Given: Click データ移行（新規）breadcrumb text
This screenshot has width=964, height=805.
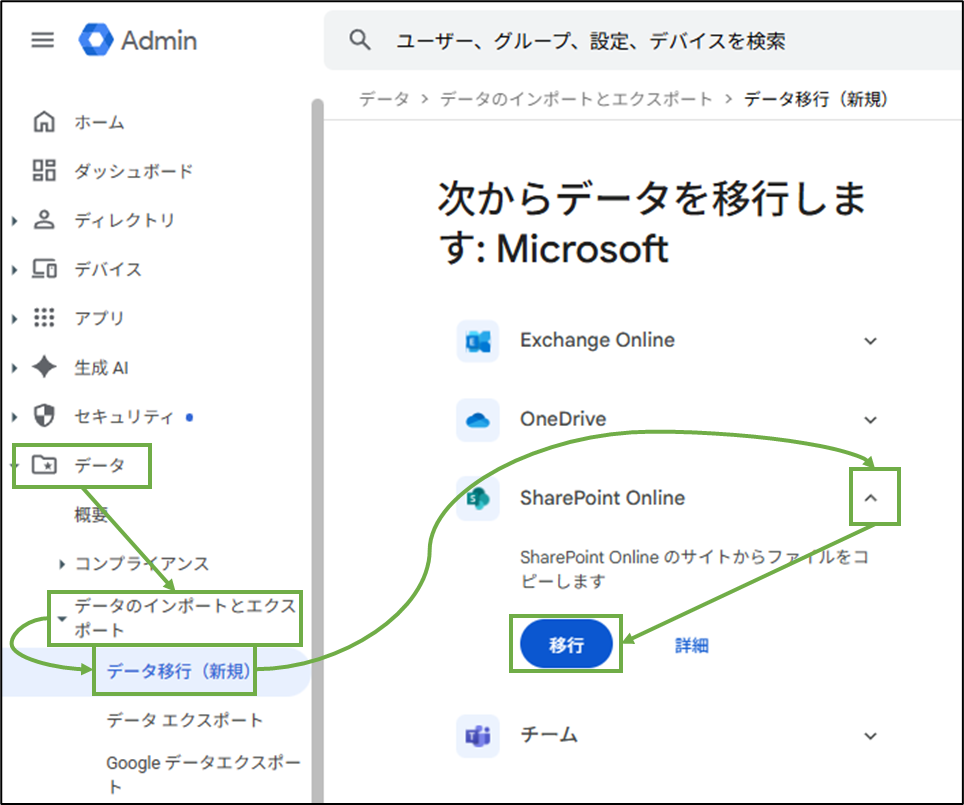Looking at the screenshot, I should [816, 99].
